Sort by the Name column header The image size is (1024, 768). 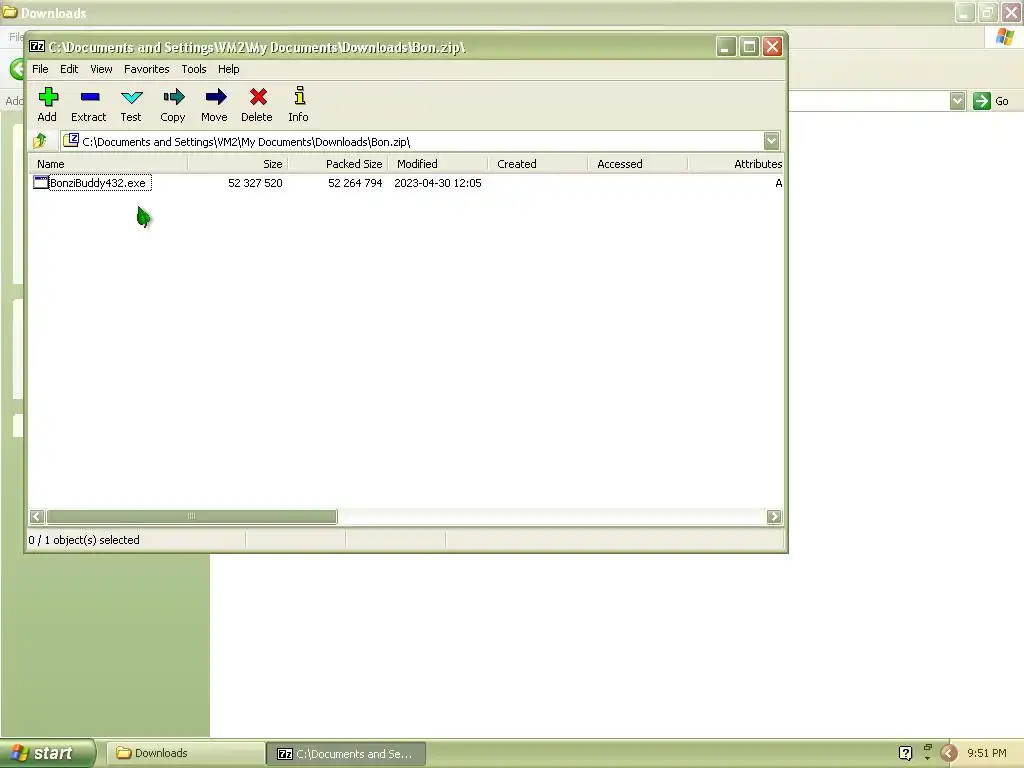click(x=108, y=164)
